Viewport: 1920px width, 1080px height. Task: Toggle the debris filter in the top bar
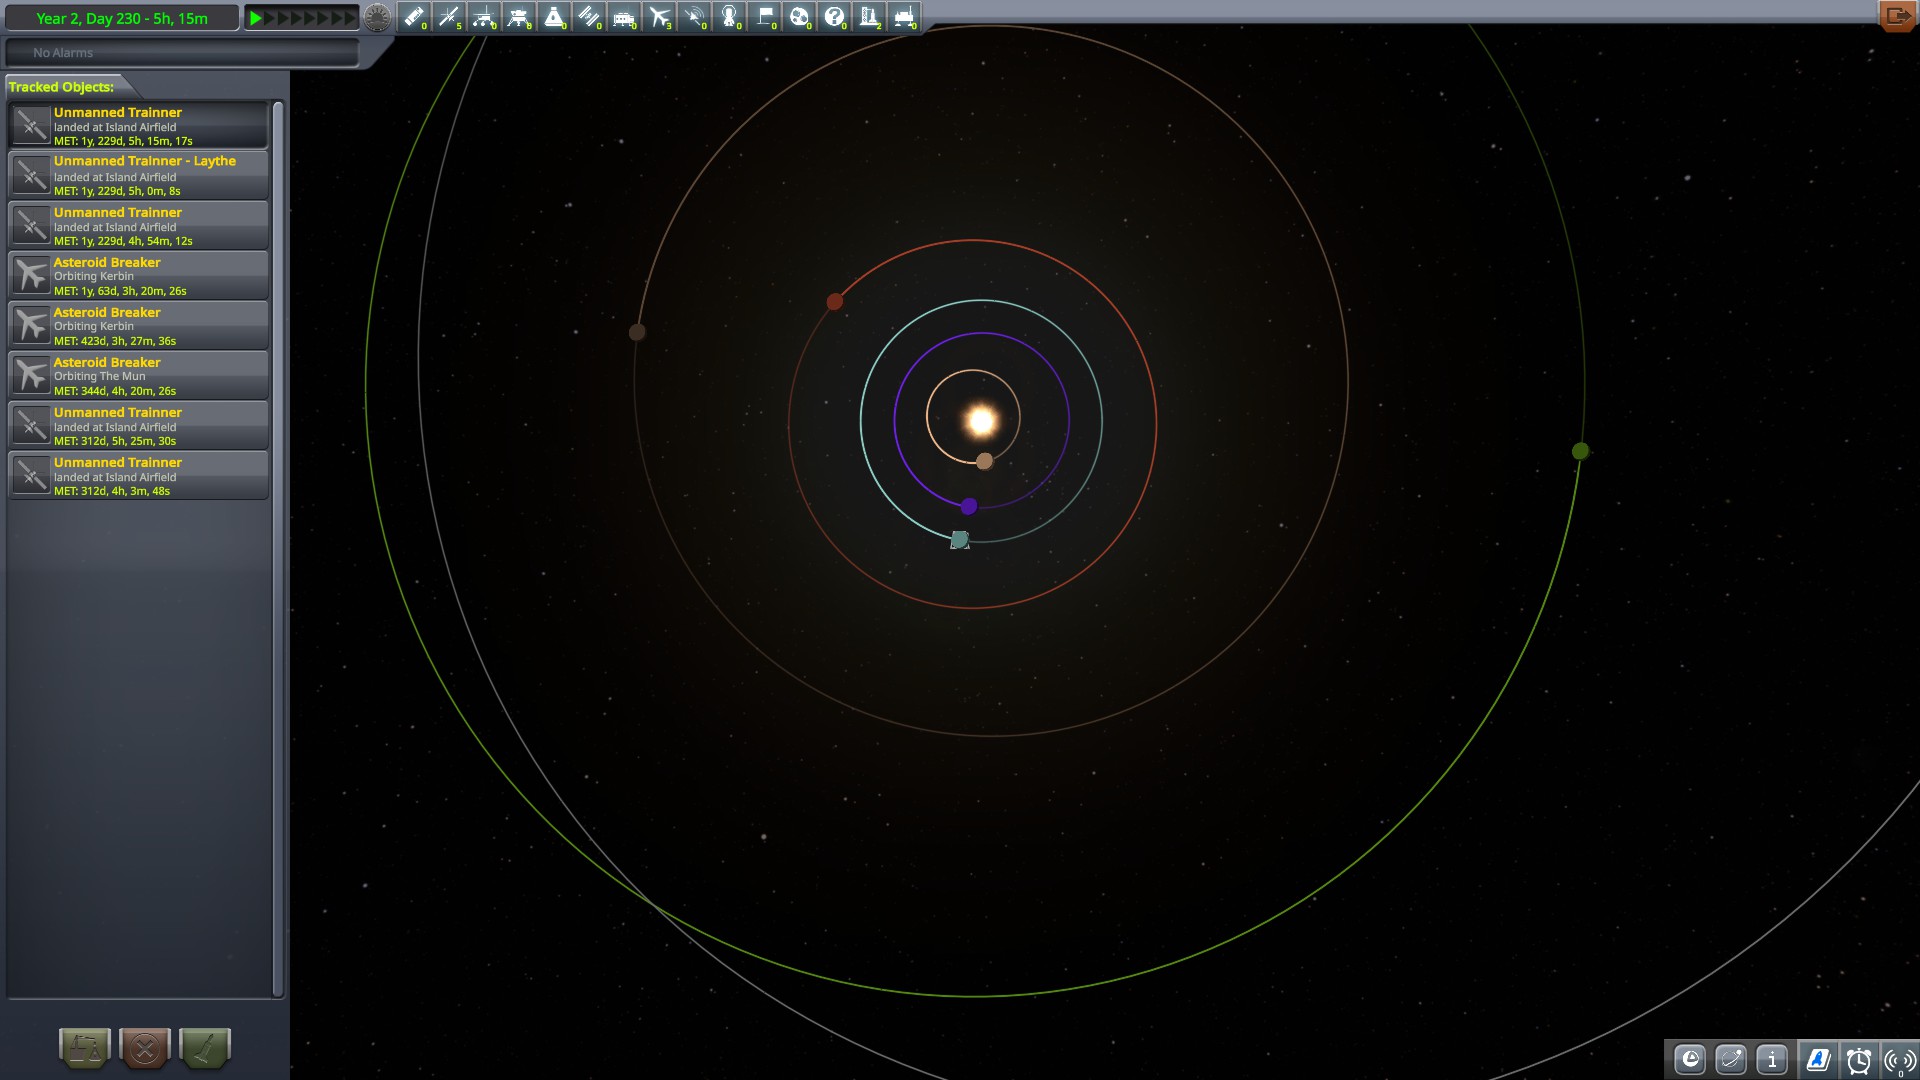click(414, 17)
